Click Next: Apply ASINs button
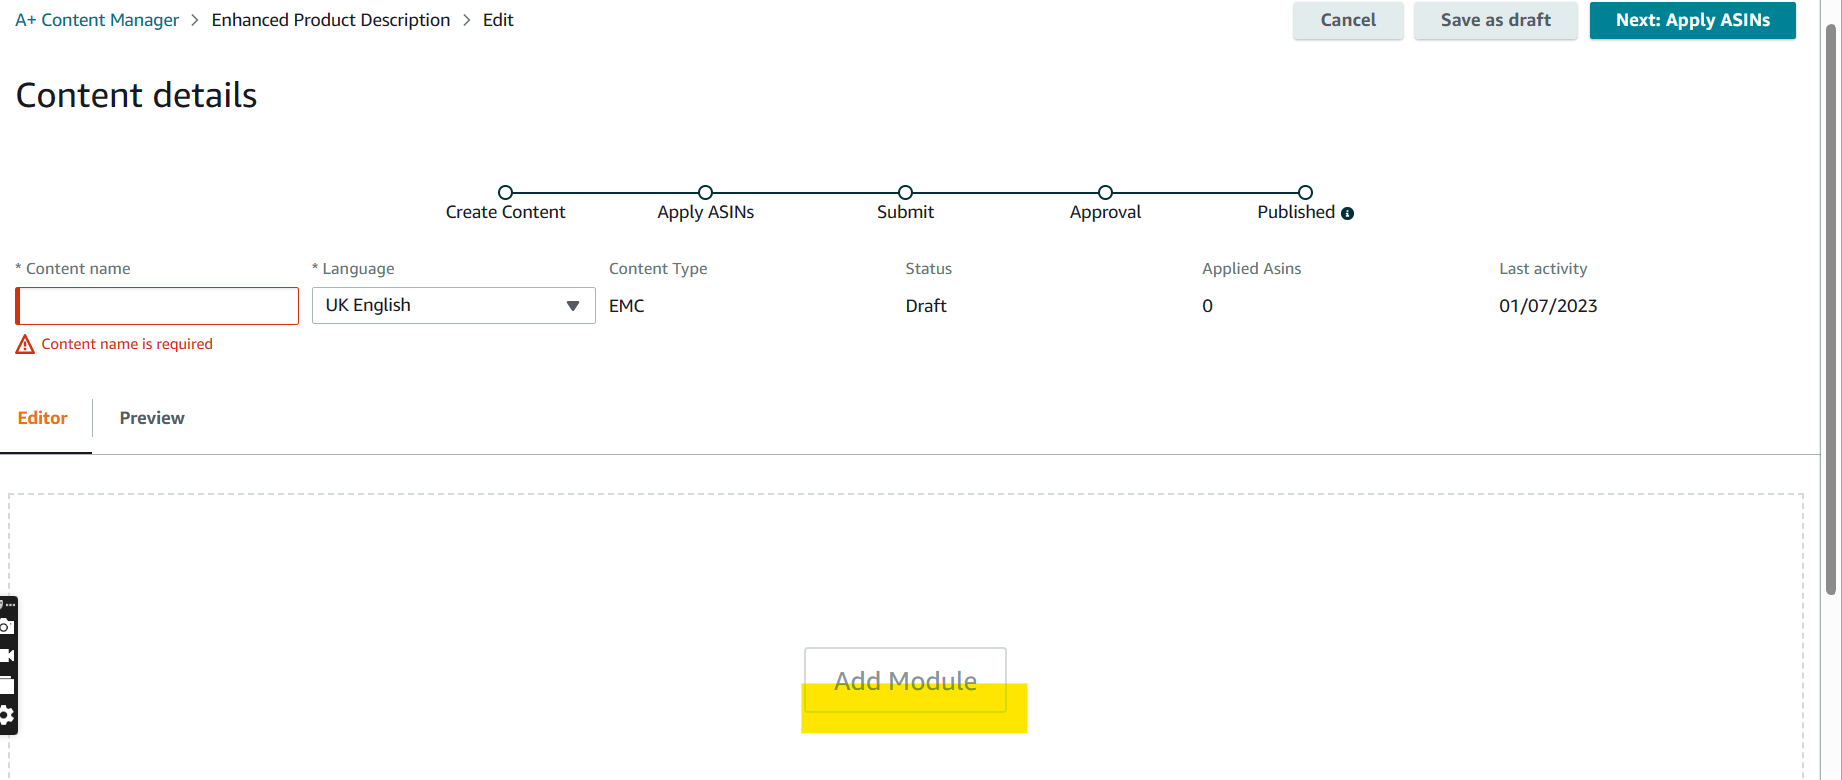The width and height of the screenshot is (1842, 780). tap(1692, 20)
